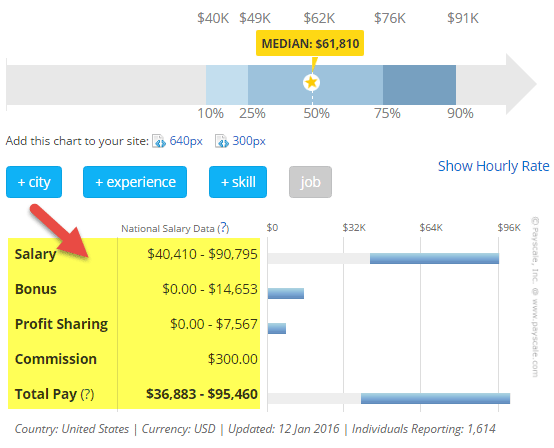Click the Bonus row label
Viewport: 554px width, 448px height.
point(36,289)
